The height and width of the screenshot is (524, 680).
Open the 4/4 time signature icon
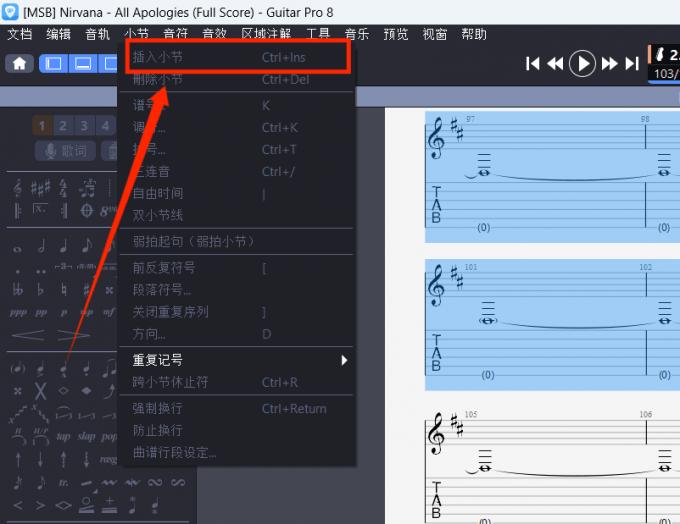click(x=63, y=188)
